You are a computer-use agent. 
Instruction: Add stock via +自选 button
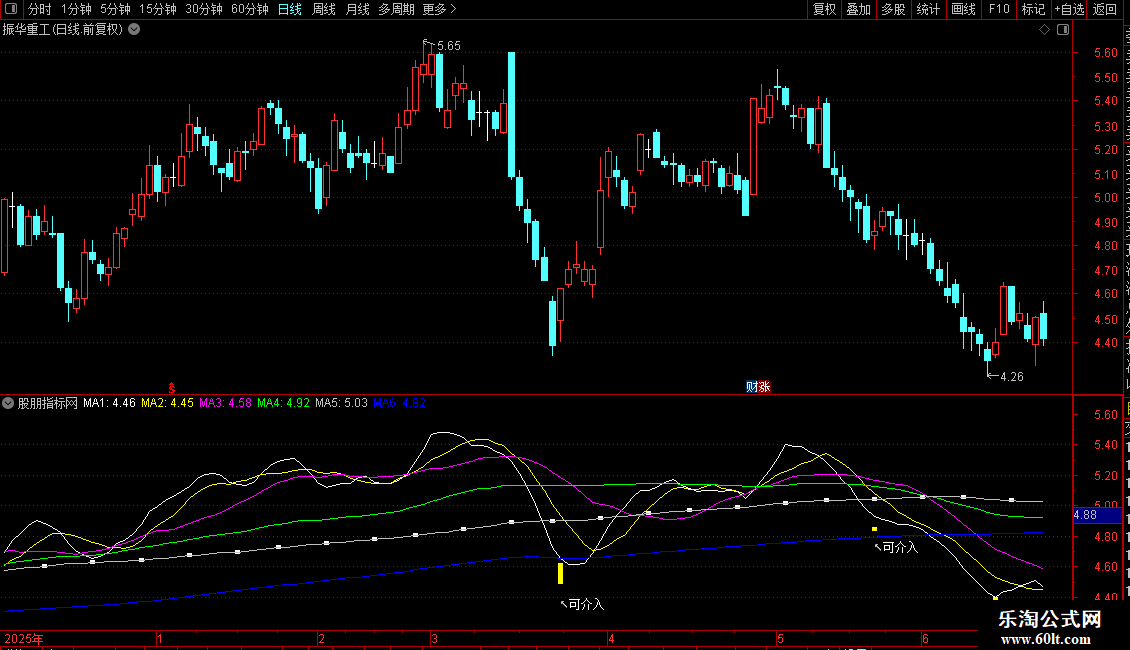(x=1069, y=9)
